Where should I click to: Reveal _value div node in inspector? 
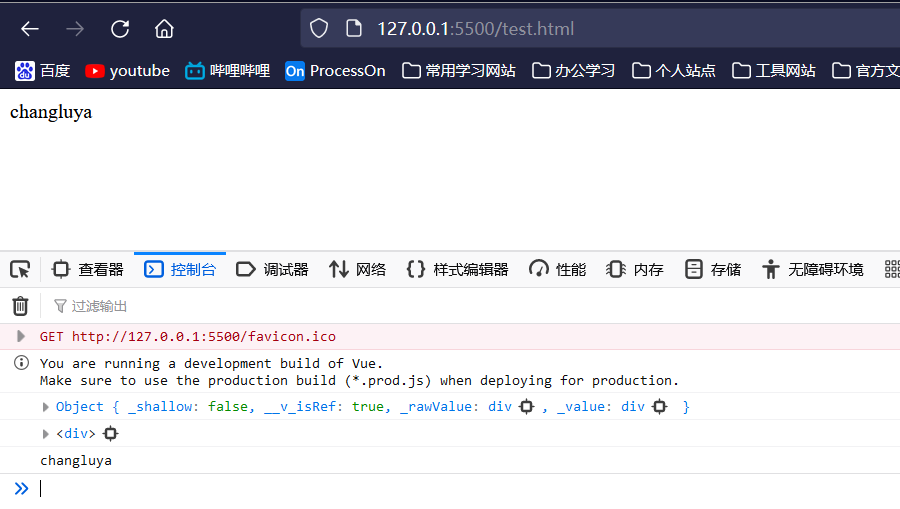click(x=660, y=407)
